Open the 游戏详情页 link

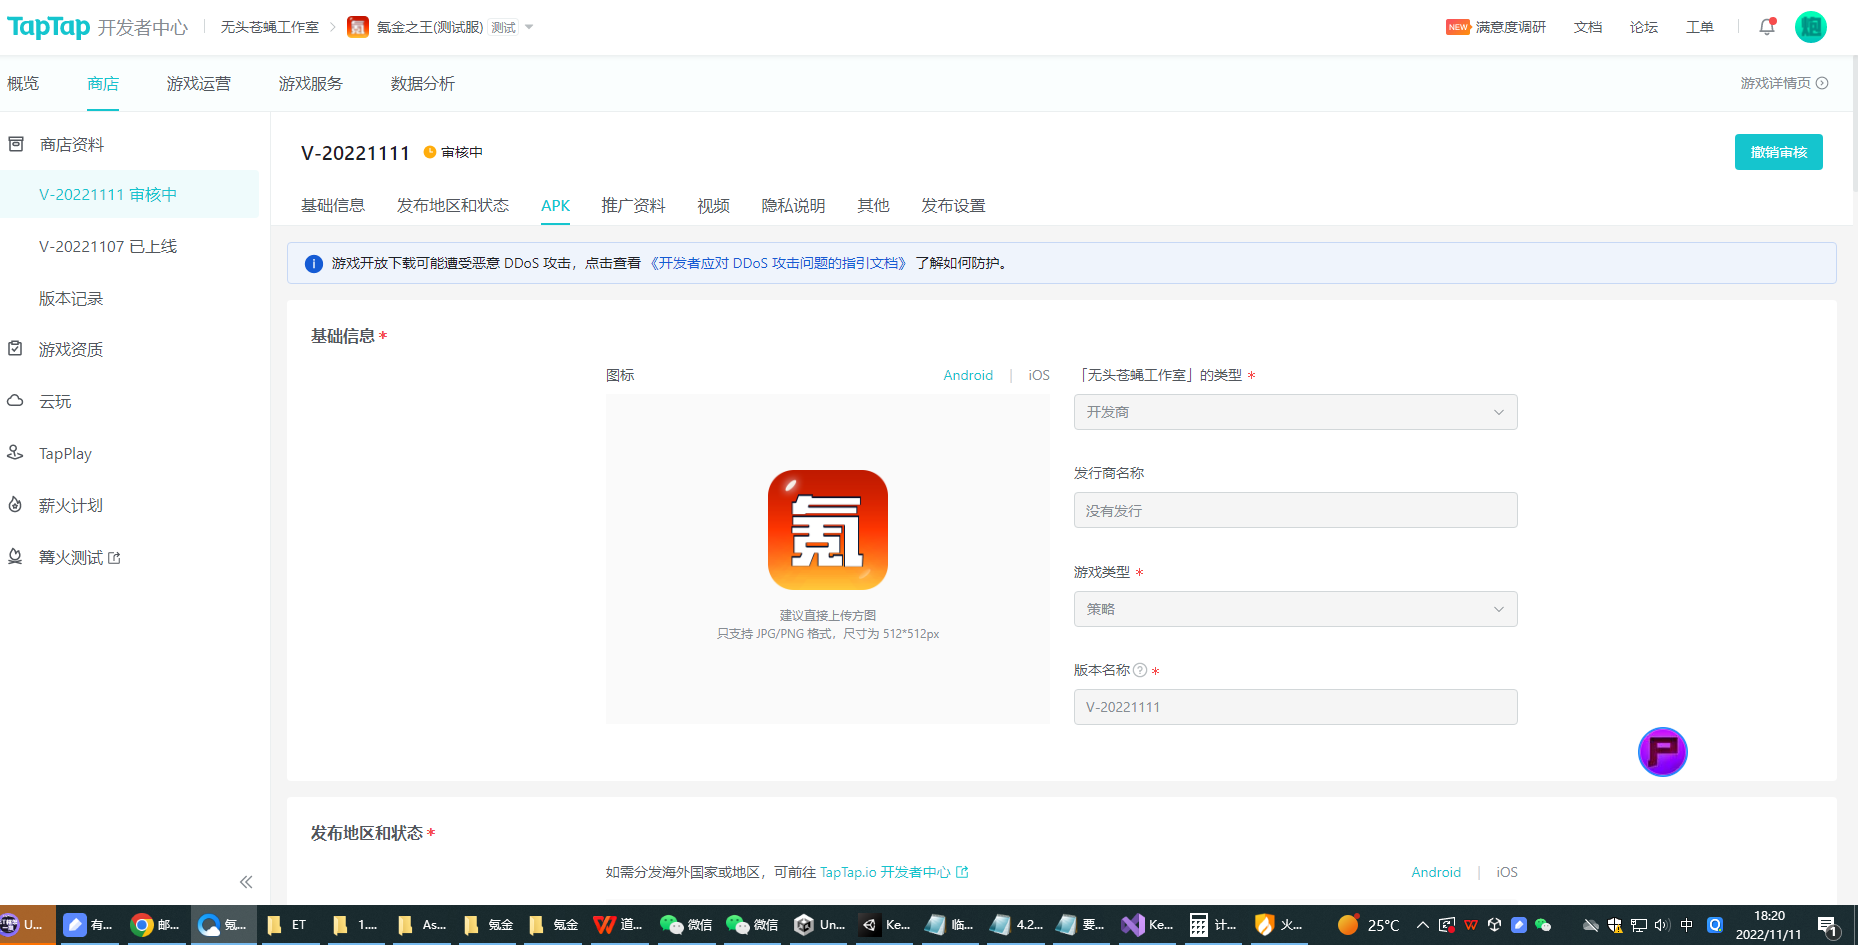pos(1784,83)
